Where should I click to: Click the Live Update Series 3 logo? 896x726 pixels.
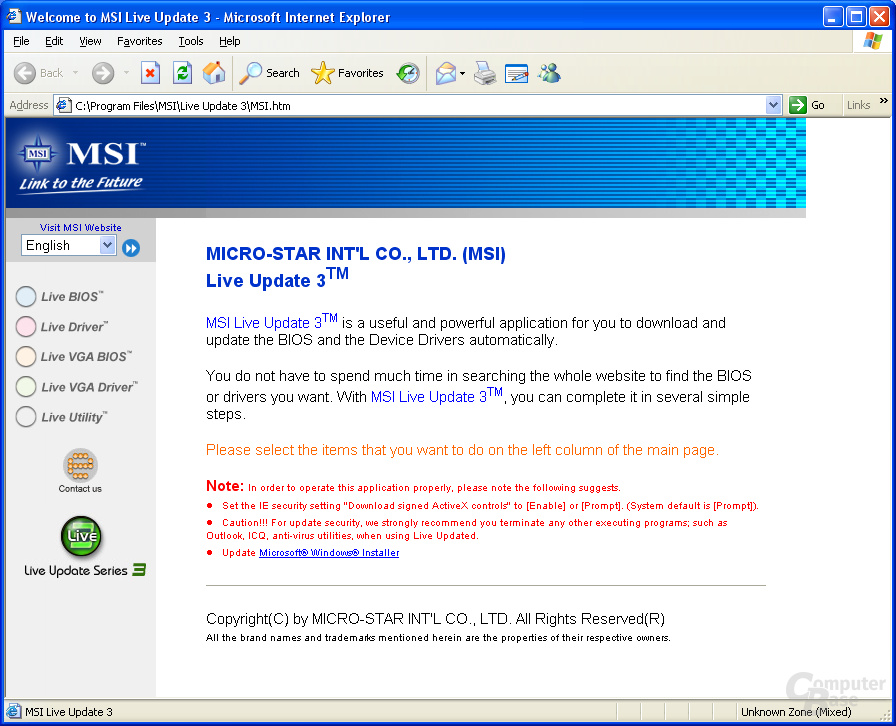[84, 547]
